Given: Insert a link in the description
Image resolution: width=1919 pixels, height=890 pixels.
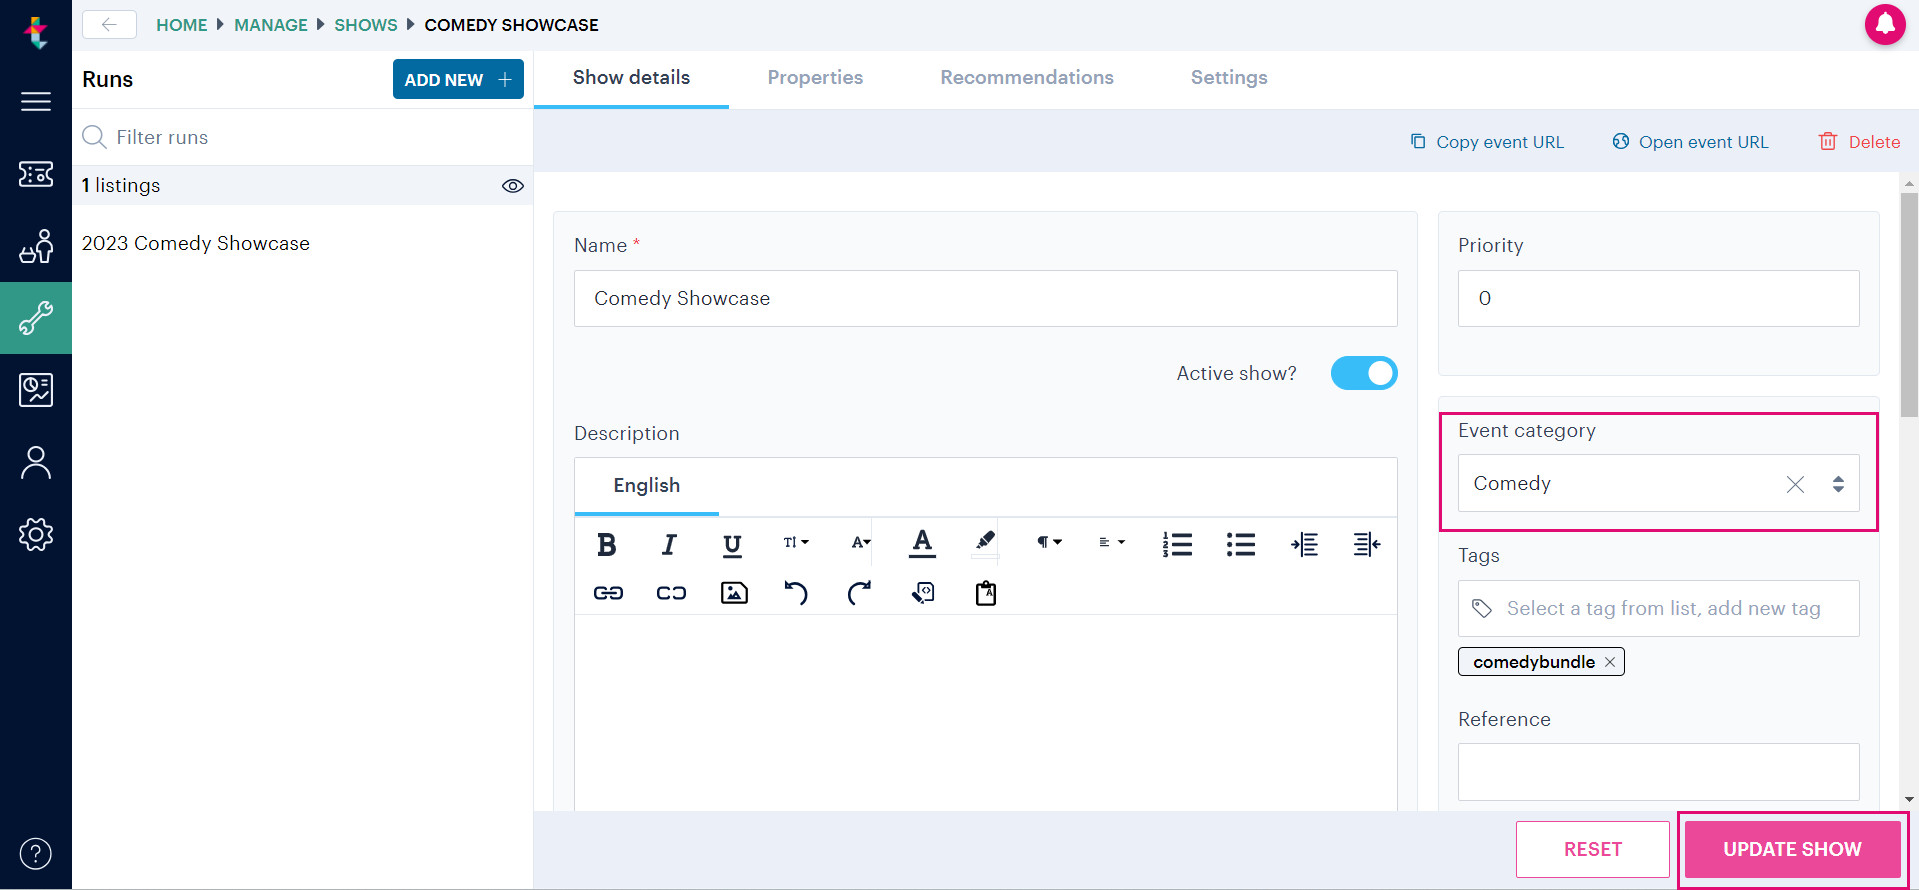Looking at the screenshot, I should [608, 593].
